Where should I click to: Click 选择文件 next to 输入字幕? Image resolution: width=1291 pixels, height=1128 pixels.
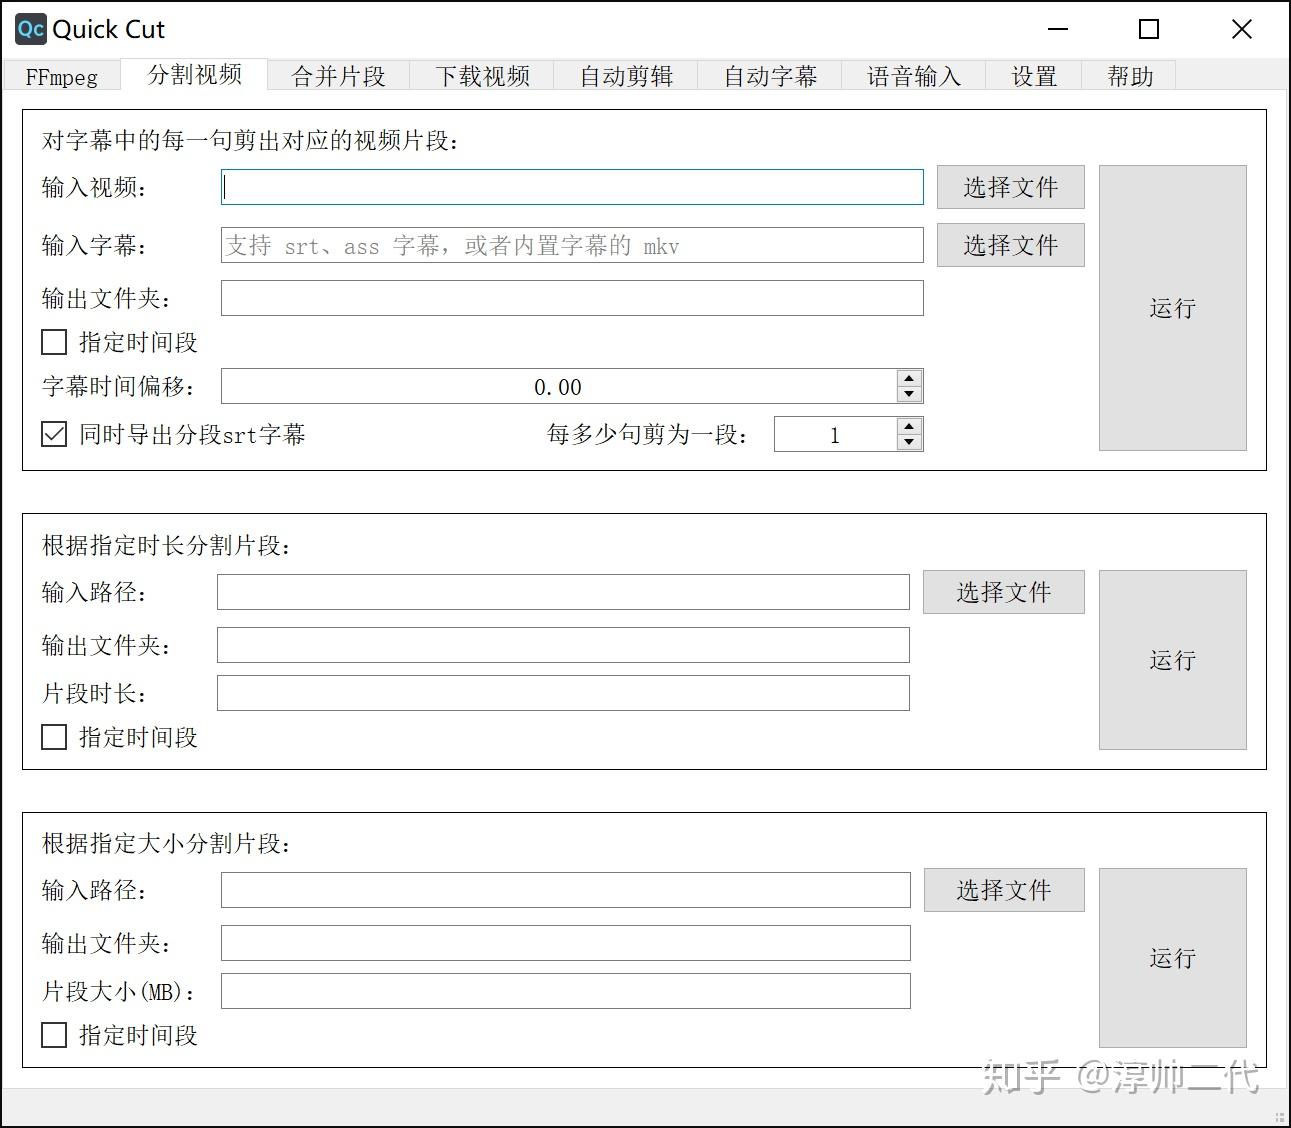point(1010,245)
